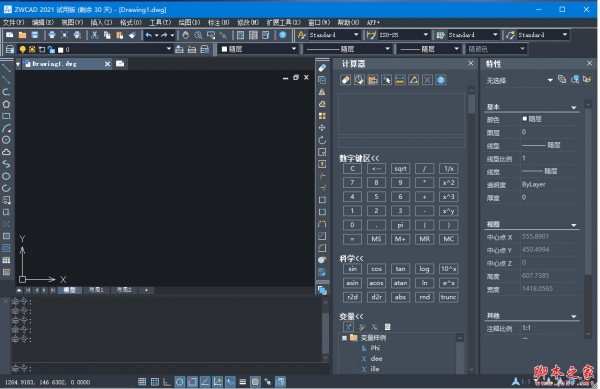600x389 pixels.
Task: Toggle Object Snap in the status bar
Action: click(192, 381)
